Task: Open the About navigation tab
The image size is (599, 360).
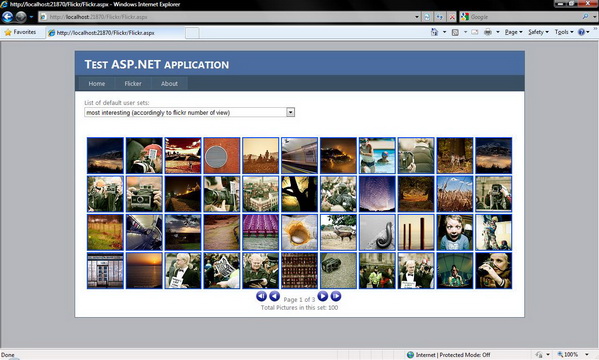Action: (x=169, y=83)
